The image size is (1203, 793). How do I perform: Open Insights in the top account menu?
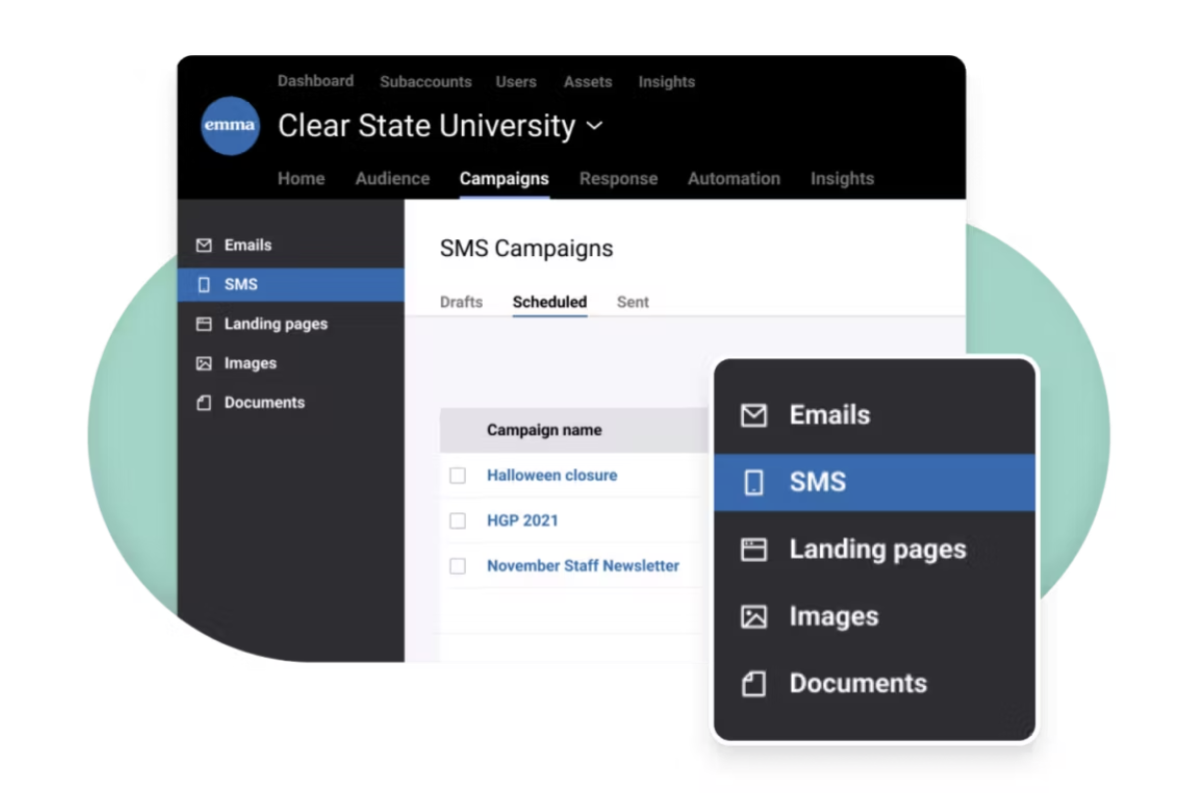click(667, 82)
